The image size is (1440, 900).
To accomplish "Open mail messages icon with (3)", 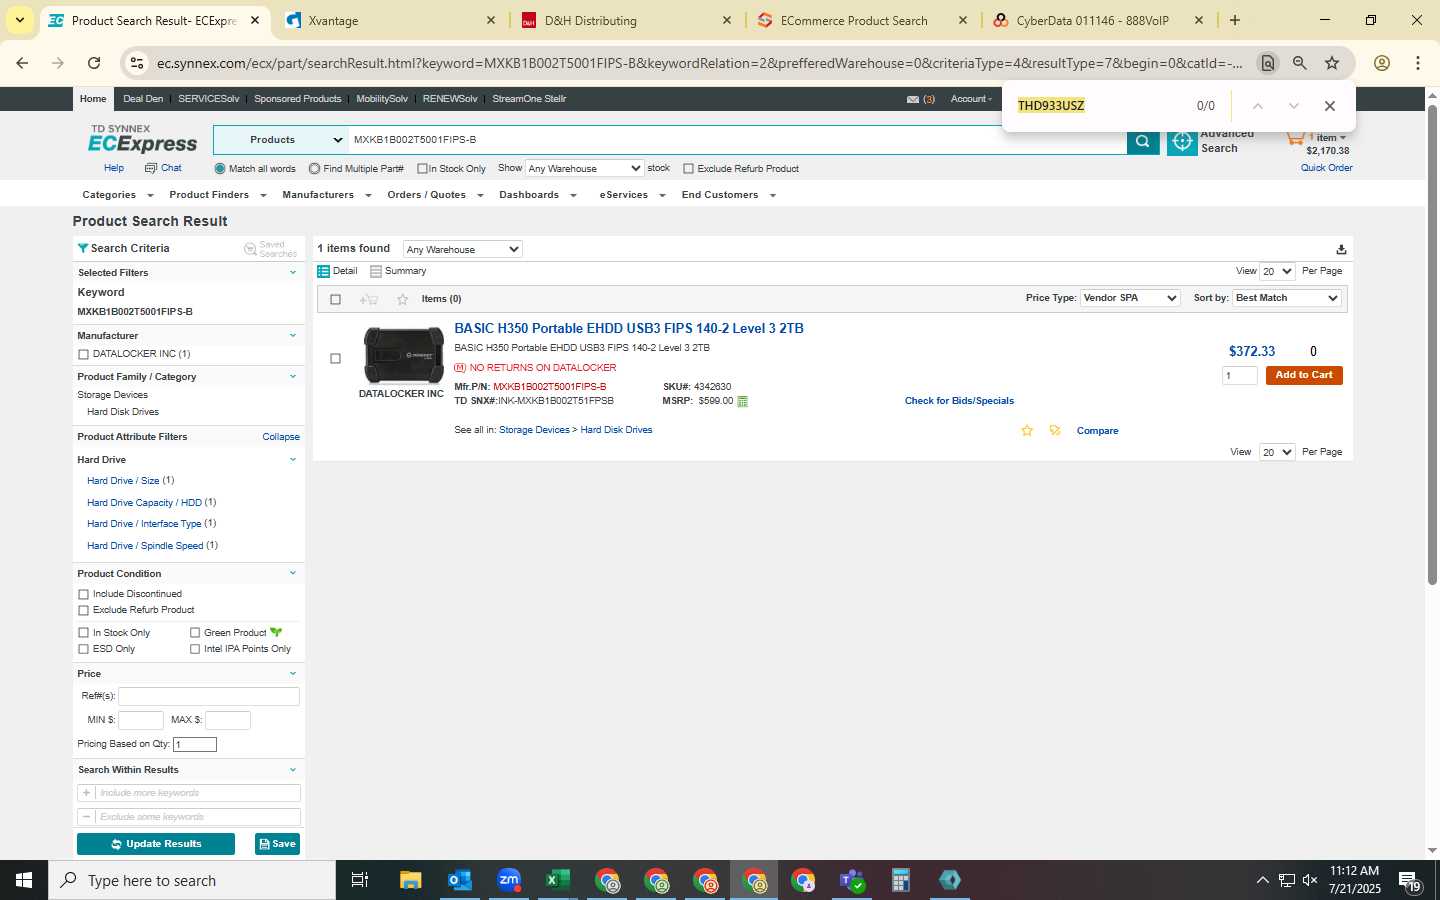I will (x=913, y=99).
